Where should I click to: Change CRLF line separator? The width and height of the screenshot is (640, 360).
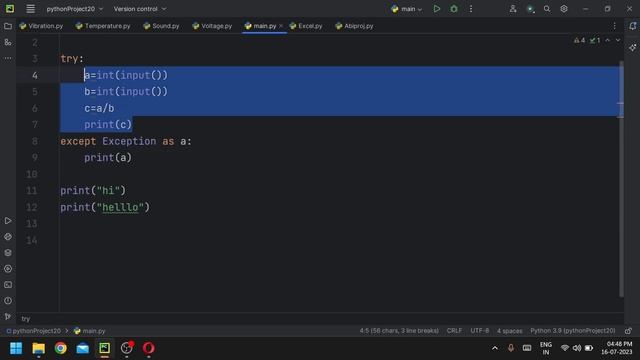454,331
